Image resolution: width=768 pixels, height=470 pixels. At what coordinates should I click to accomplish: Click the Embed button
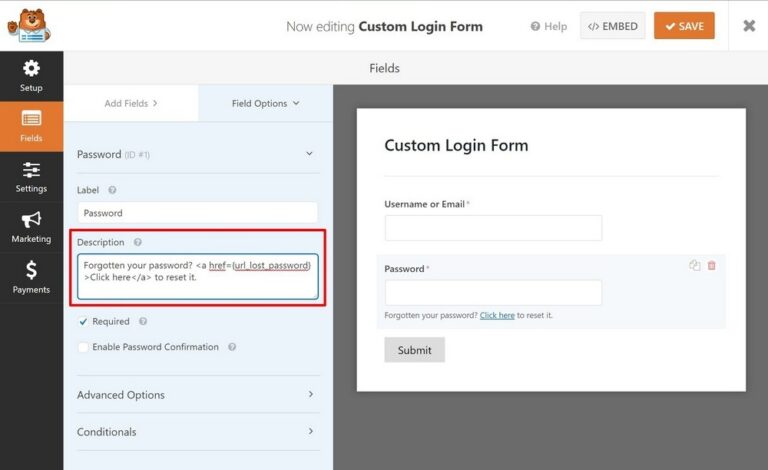coord(612,26)
